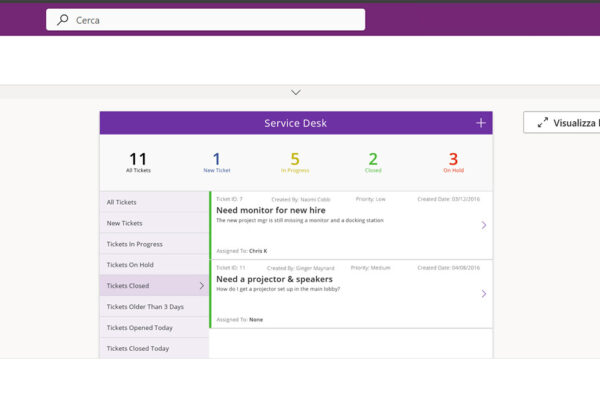
Task: Open Tickets In Progress in the sidebar
Action: (x=154, y=244)
